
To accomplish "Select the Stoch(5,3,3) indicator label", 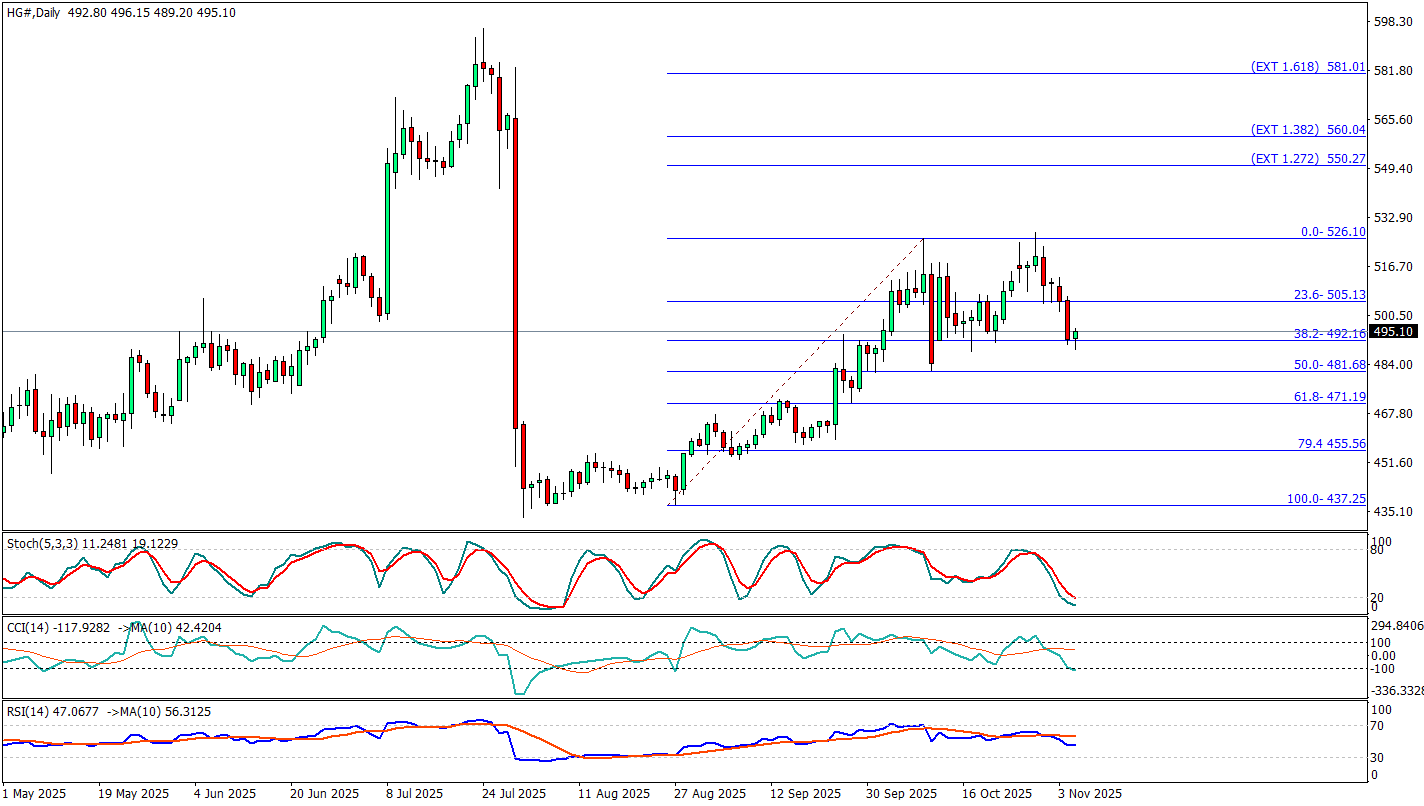I will (x=39, y=543).
